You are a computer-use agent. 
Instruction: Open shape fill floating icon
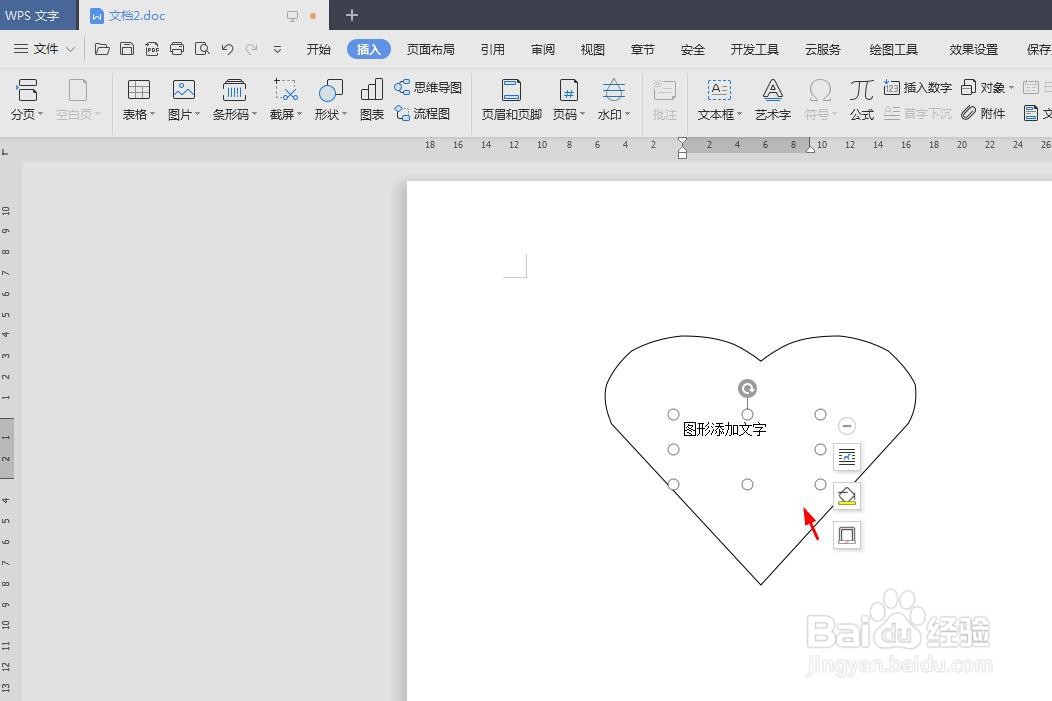click(x=847, y=496)
